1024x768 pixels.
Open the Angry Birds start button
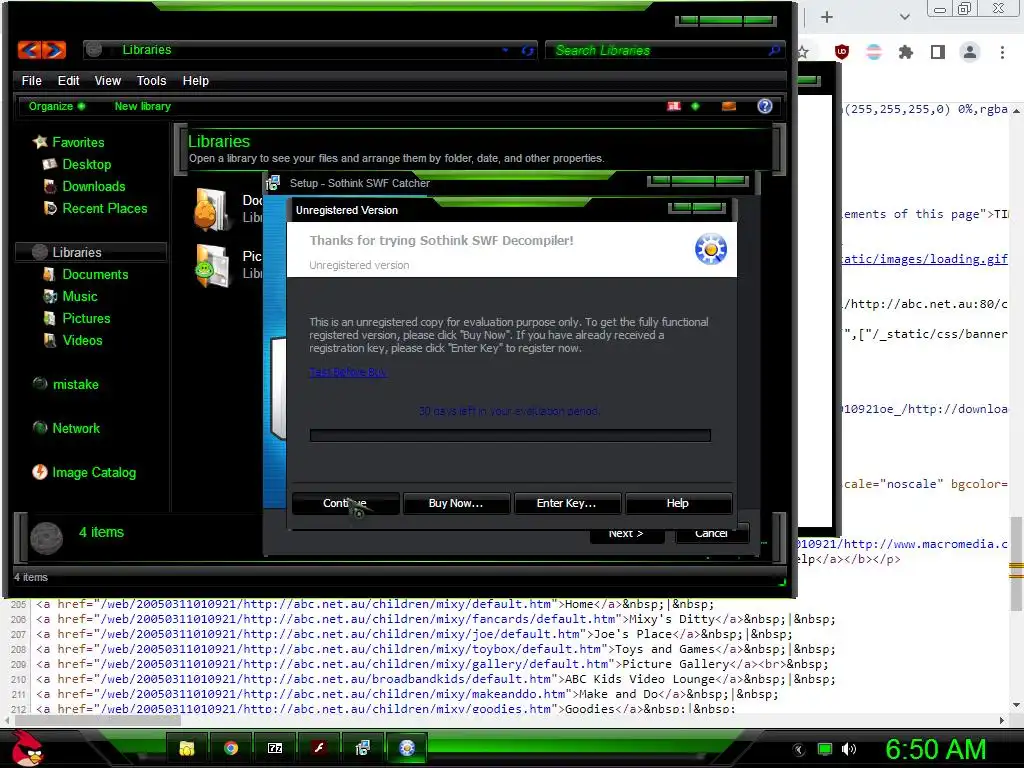[x=27, y=748]
